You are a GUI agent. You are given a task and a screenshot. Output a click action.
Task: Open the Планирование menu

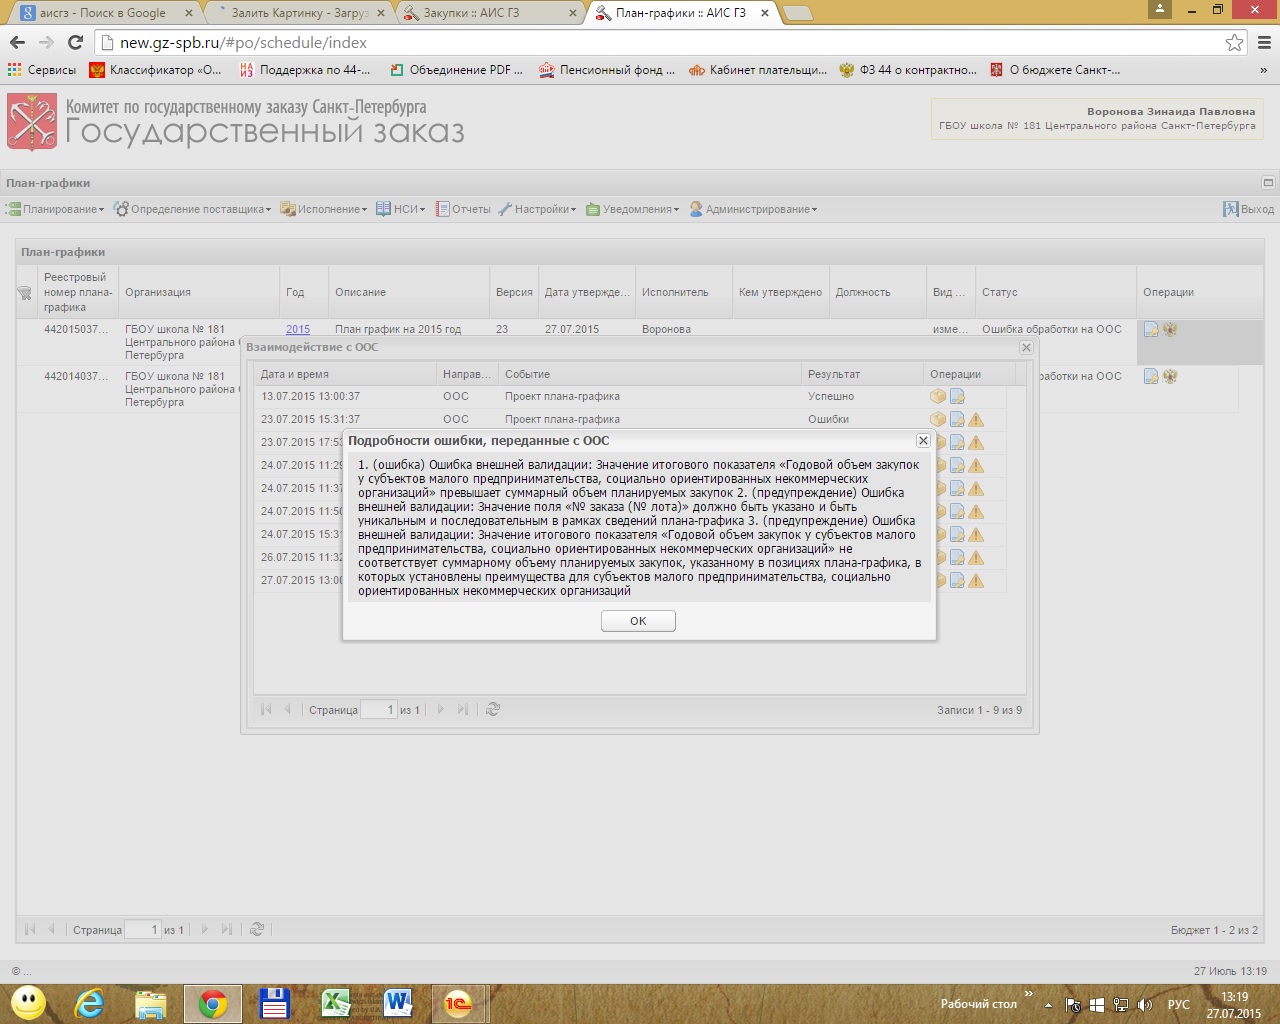coord(56,209)
